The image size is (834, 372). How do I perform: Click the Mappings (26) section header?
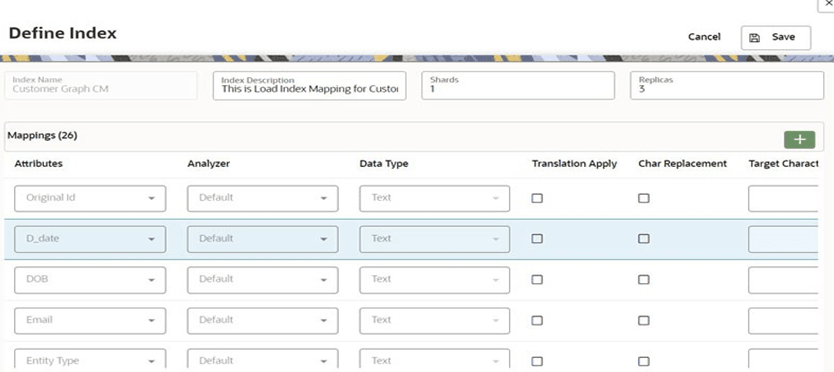coord(43,136)
